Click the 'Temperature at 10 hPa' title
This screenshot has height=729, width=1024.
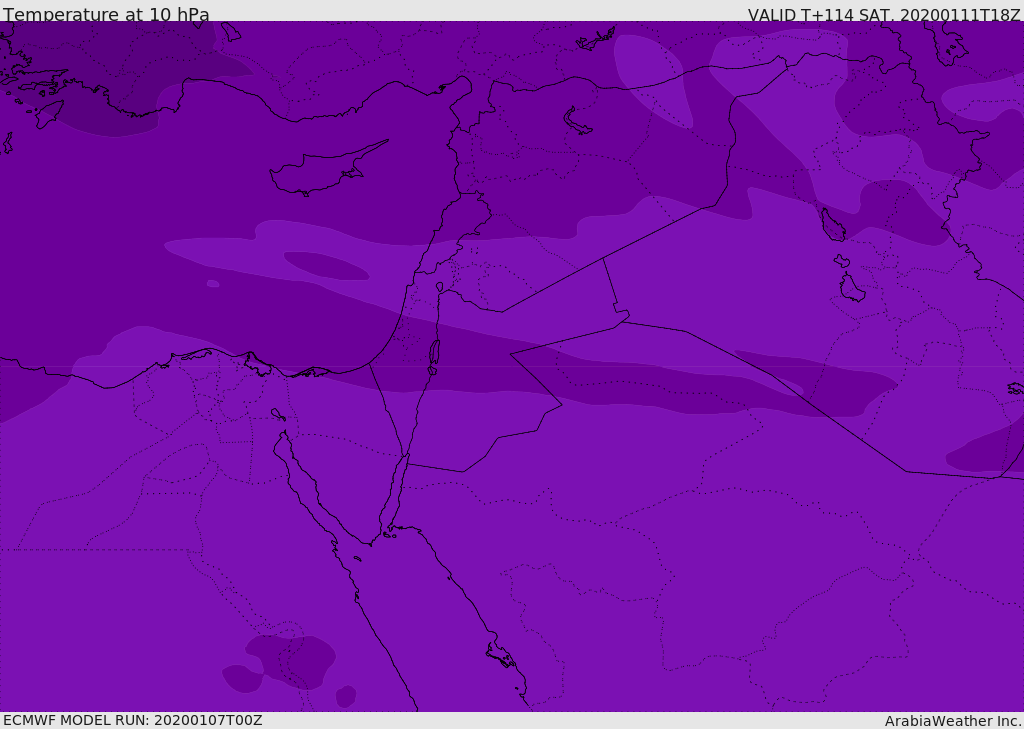106,14
